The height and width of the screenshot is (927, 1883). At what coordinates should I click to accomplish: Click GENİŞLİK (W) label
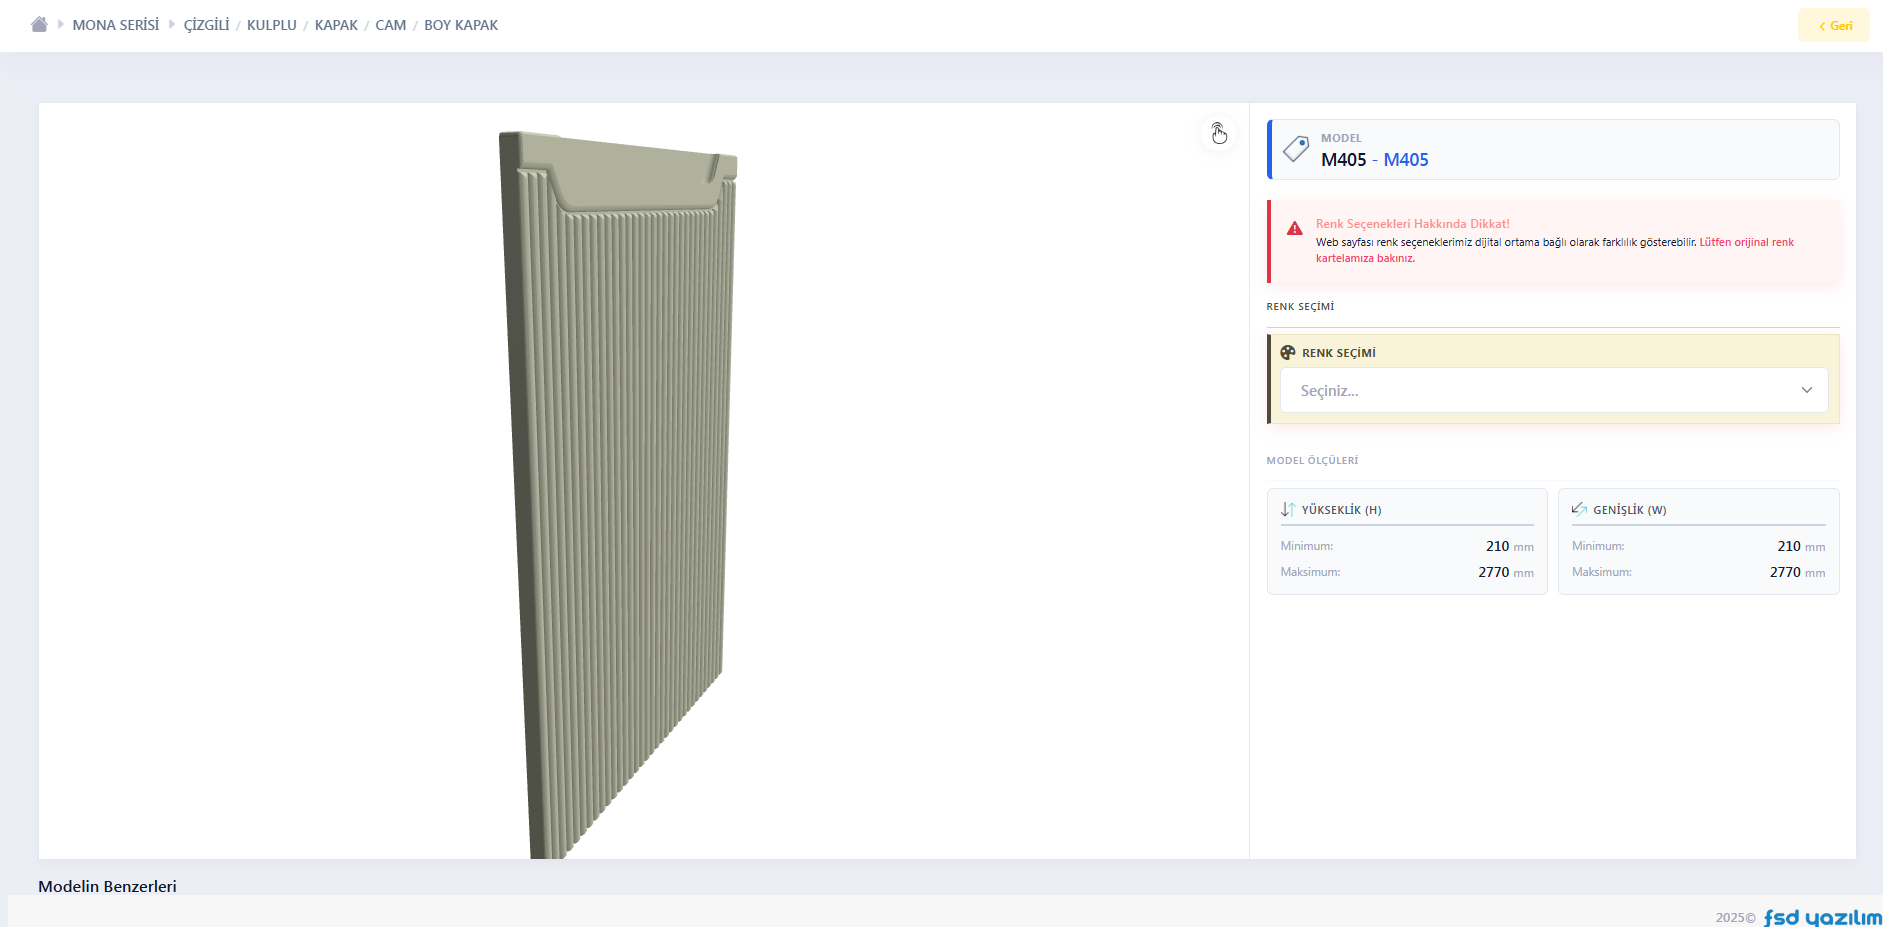tap(1630, 510)
